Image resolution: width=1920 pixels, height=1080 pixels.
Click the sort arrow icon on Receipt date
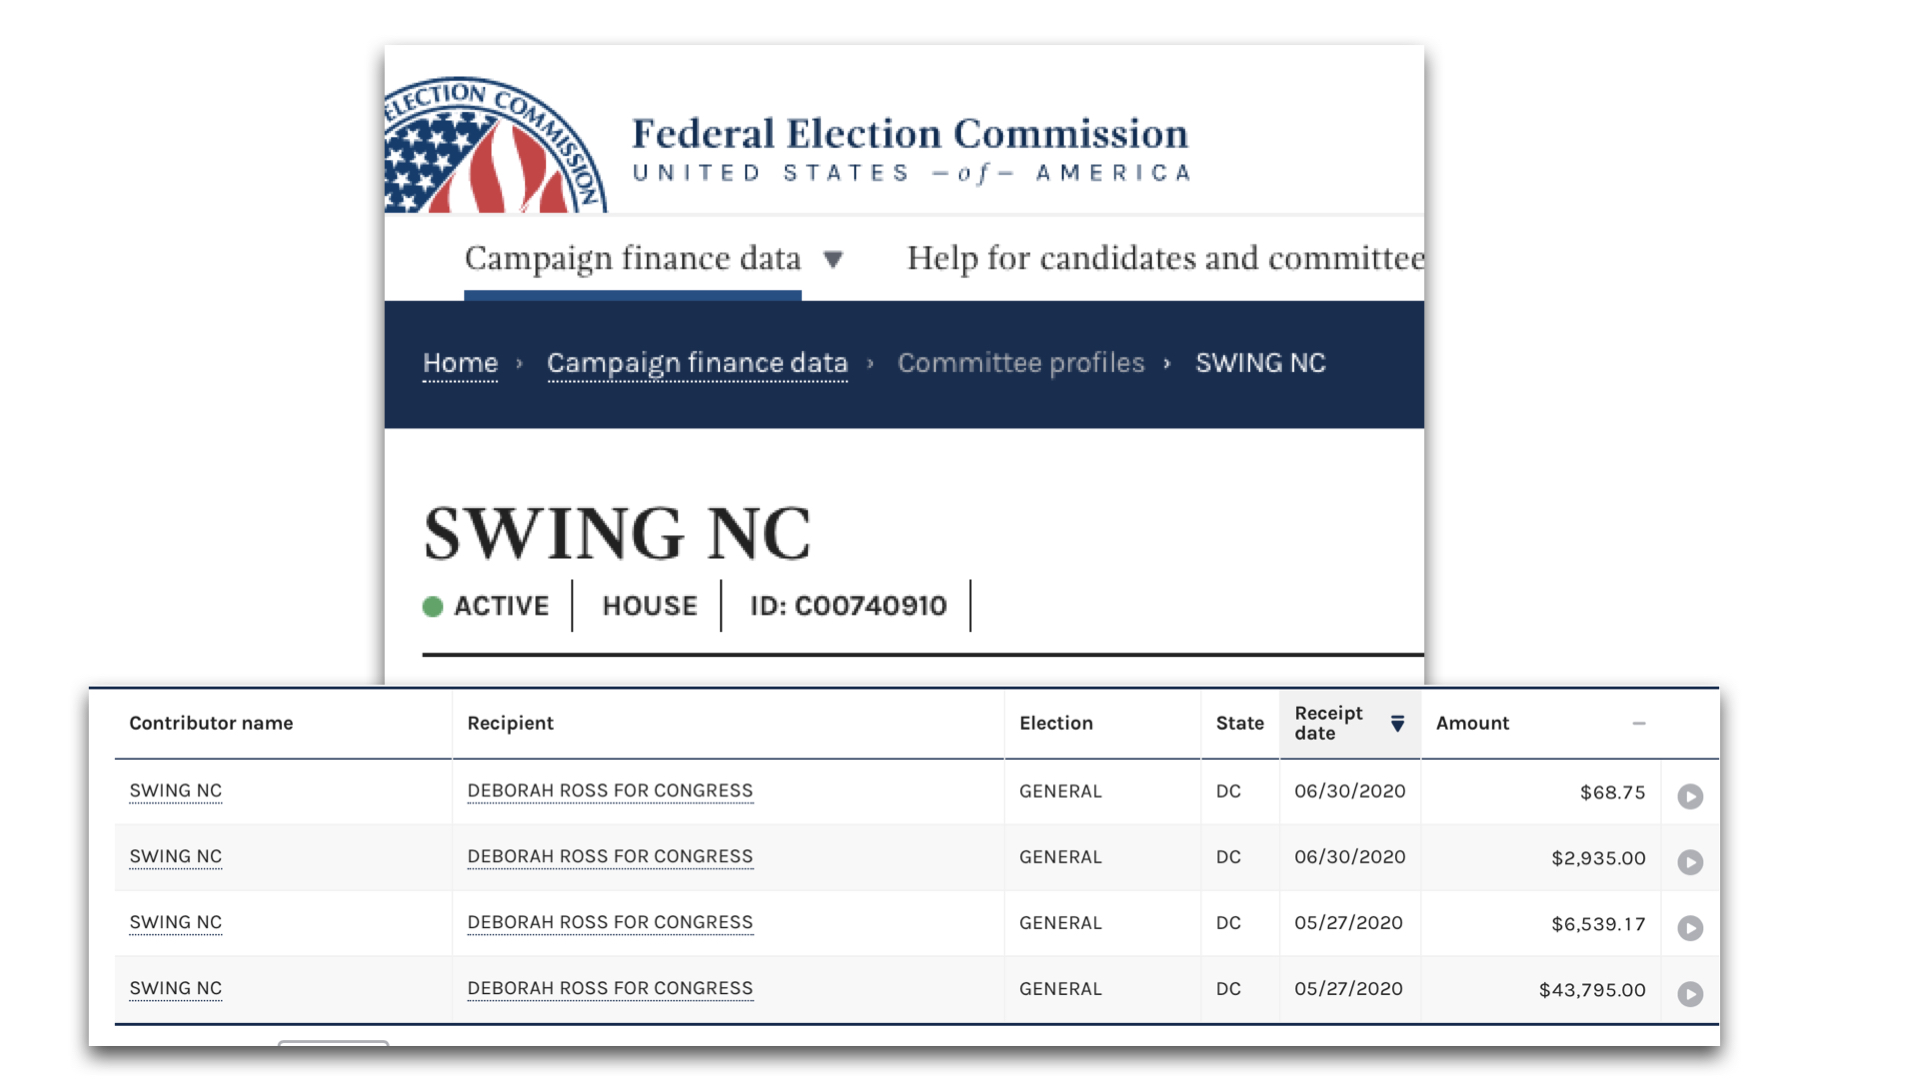1397,723
